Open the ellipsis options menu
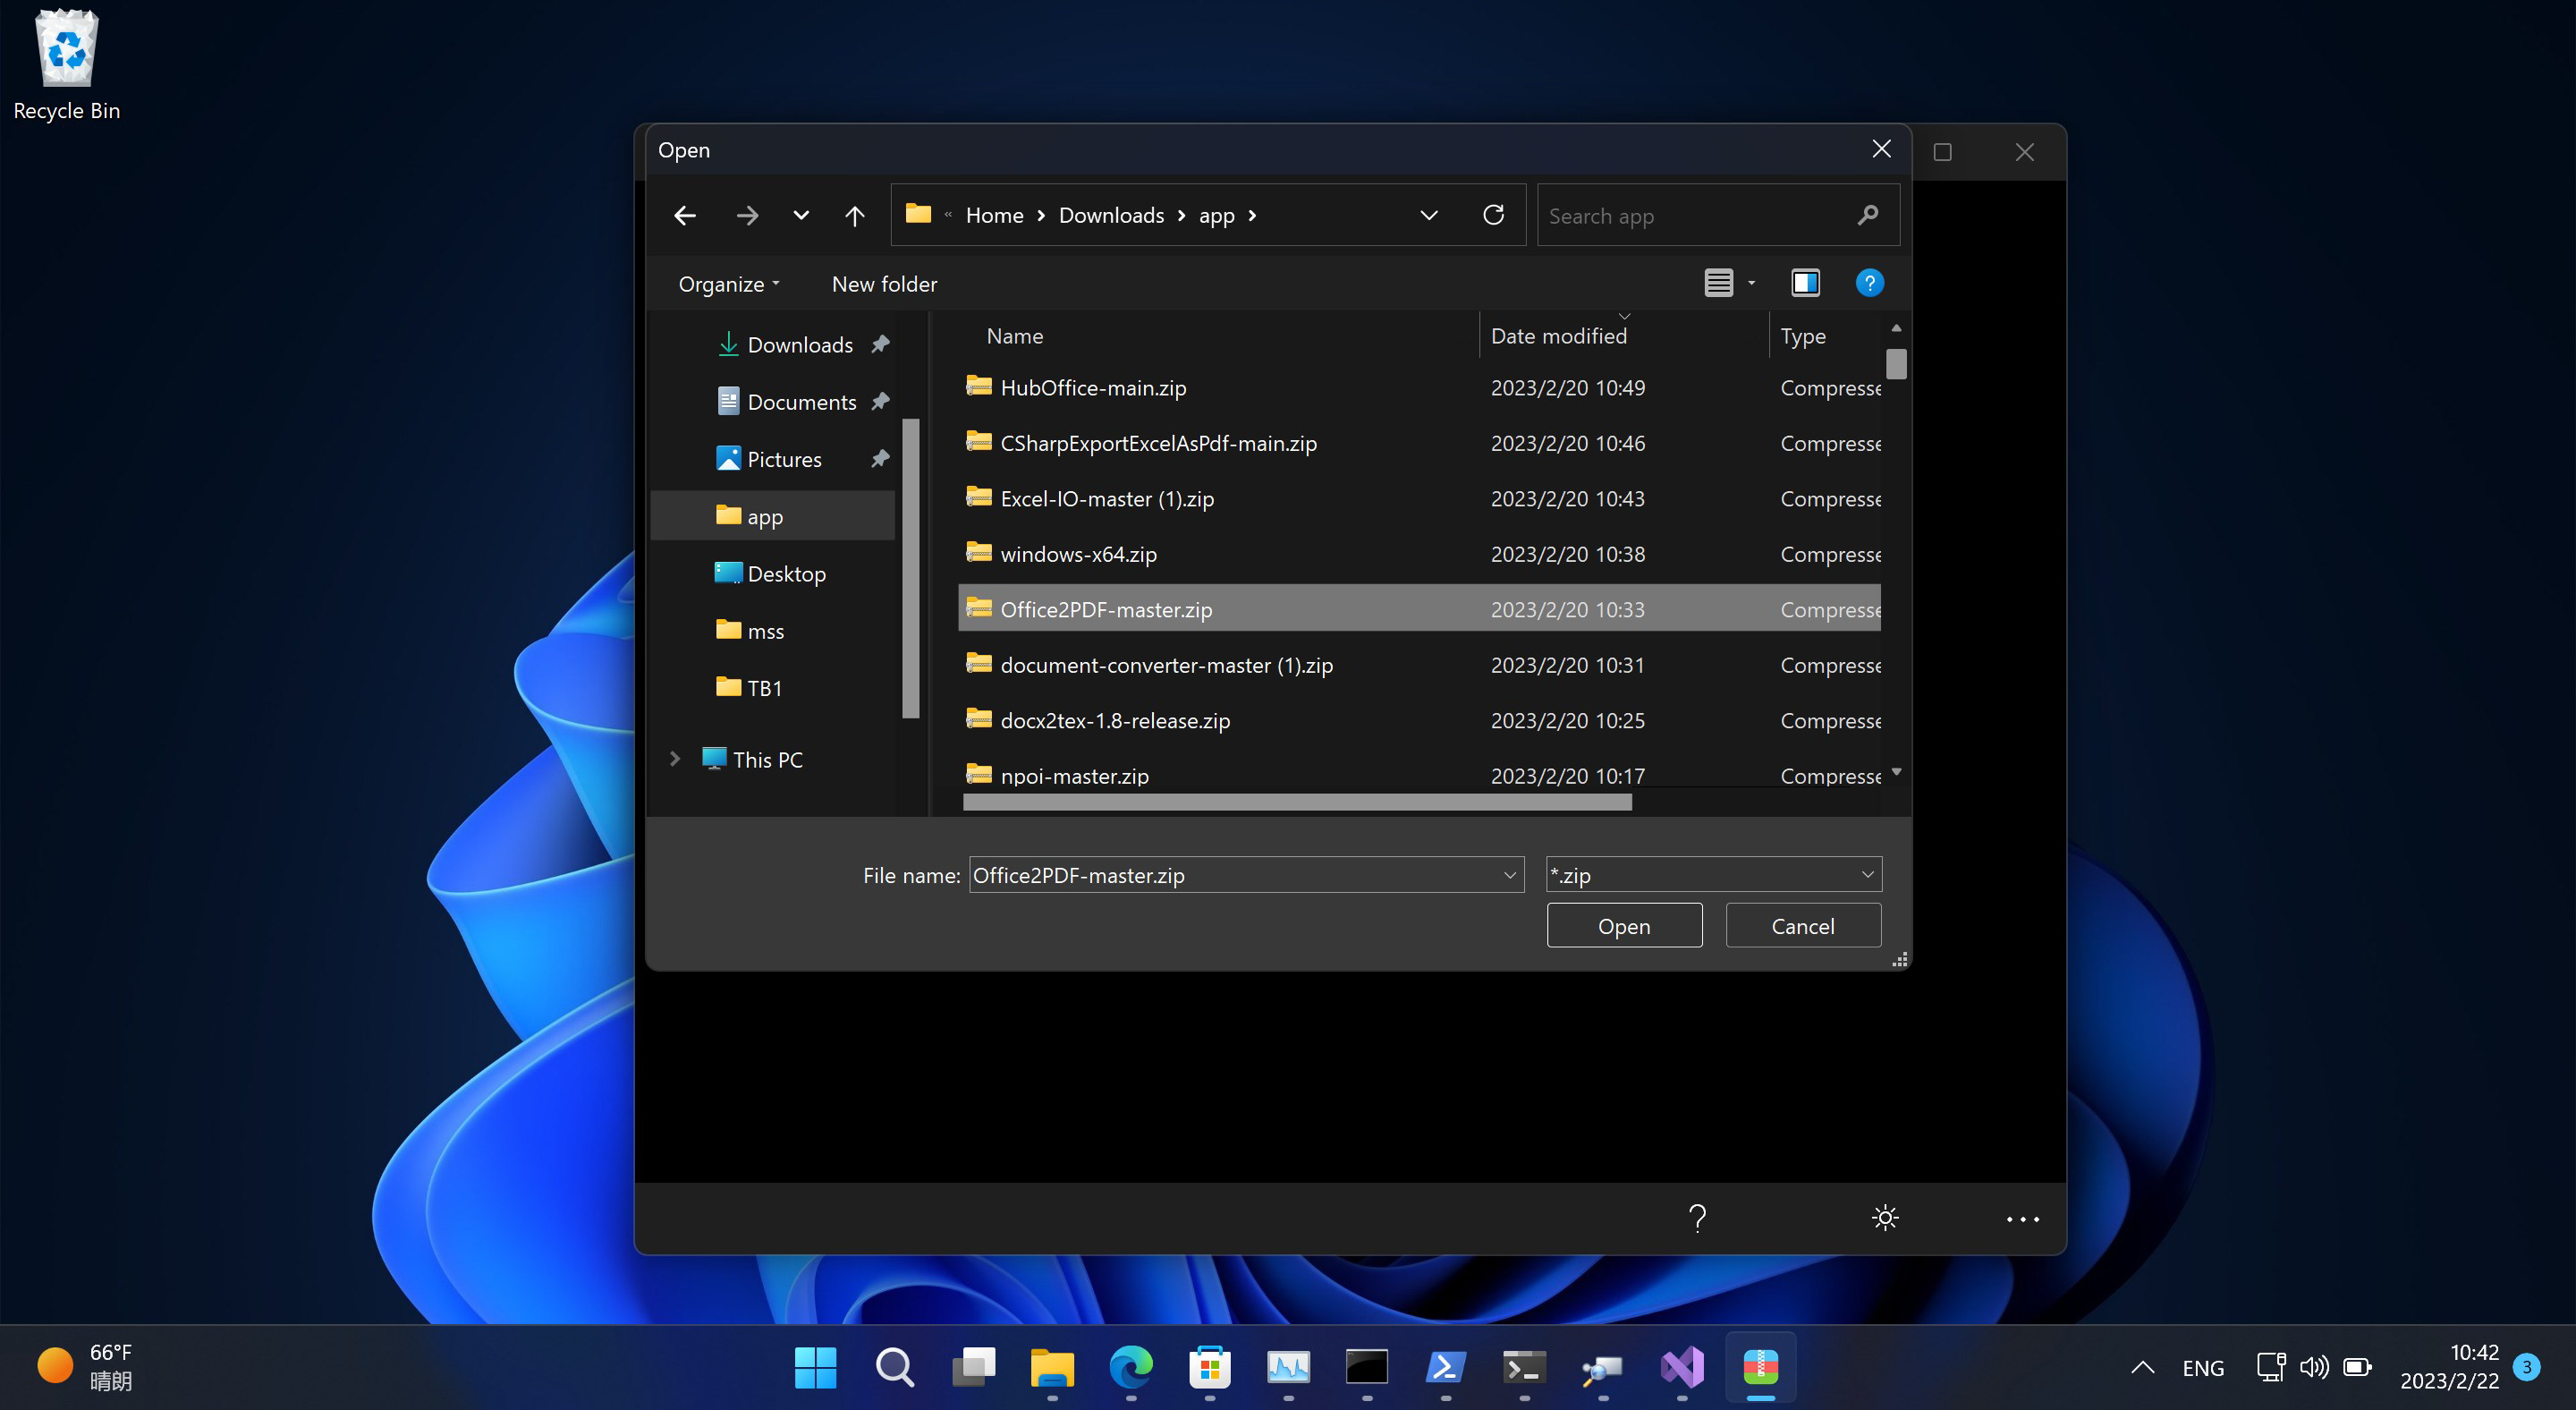2576x1410 pixels. (2022, 1218)
